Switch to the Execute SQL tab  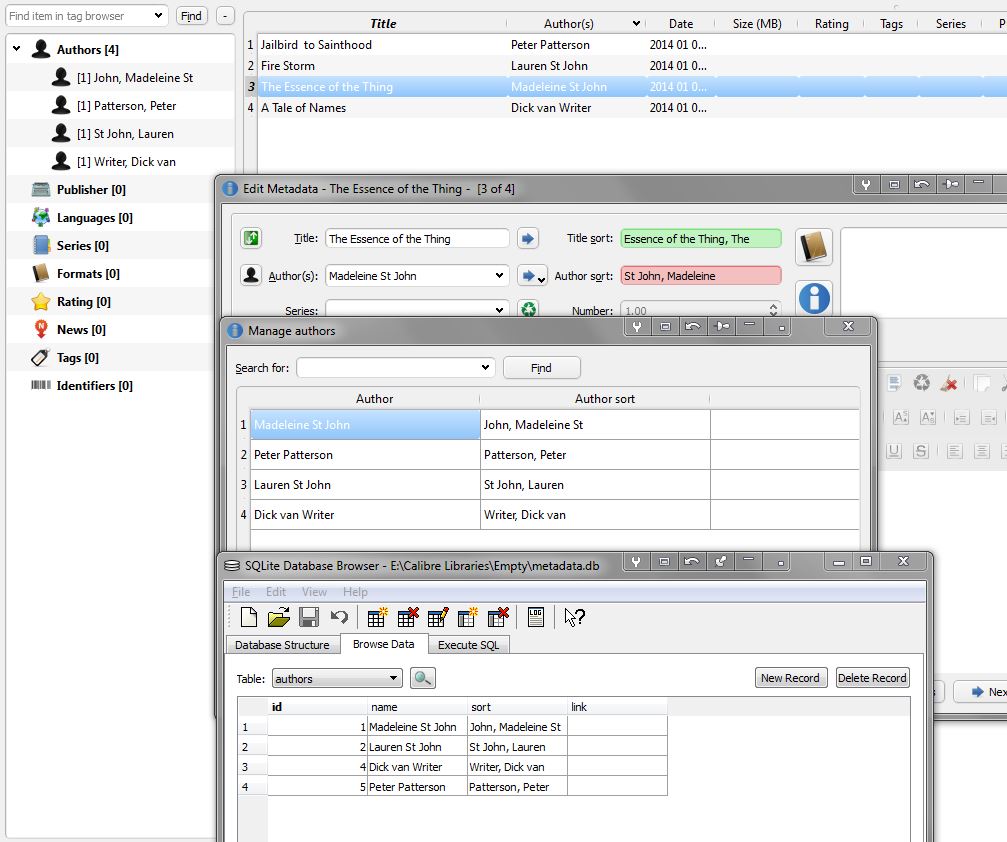coord(468,645)
